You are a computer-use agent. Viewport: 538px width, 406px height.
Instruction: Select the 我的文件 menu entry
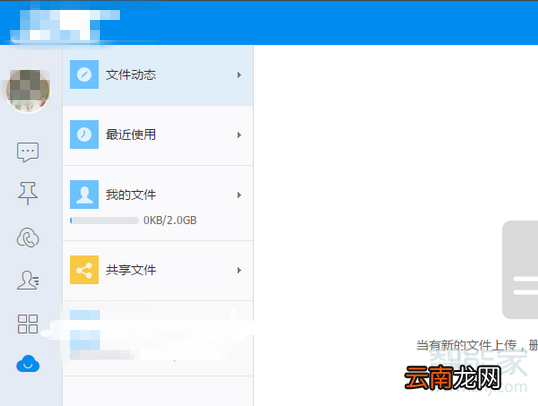pyautogui.click(x=158, y=203)
